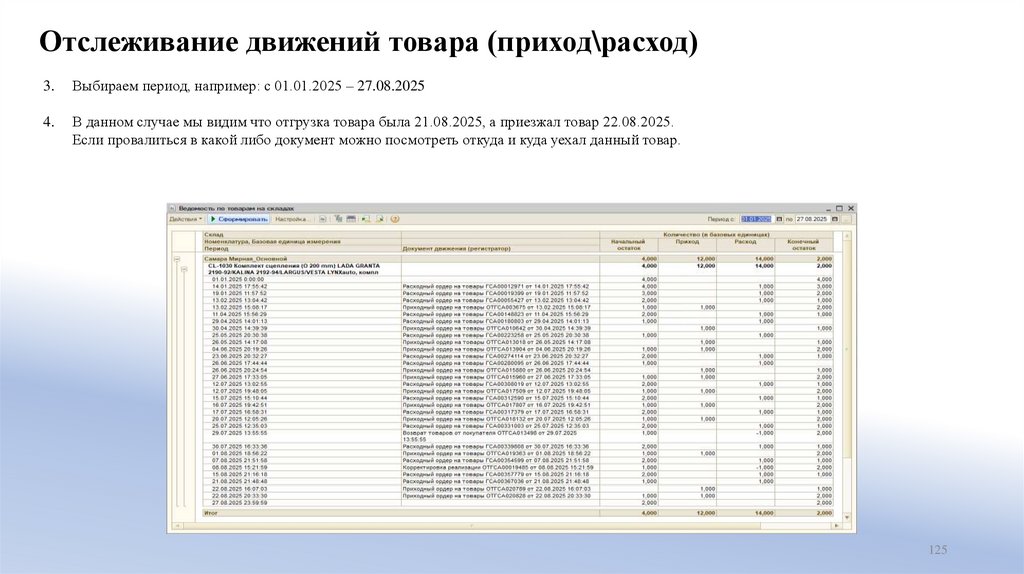Viewport: 1024px width, 574px height.
Task: Click the Итог totals row label
Action: pyautogui.click(x=211, y=513)
